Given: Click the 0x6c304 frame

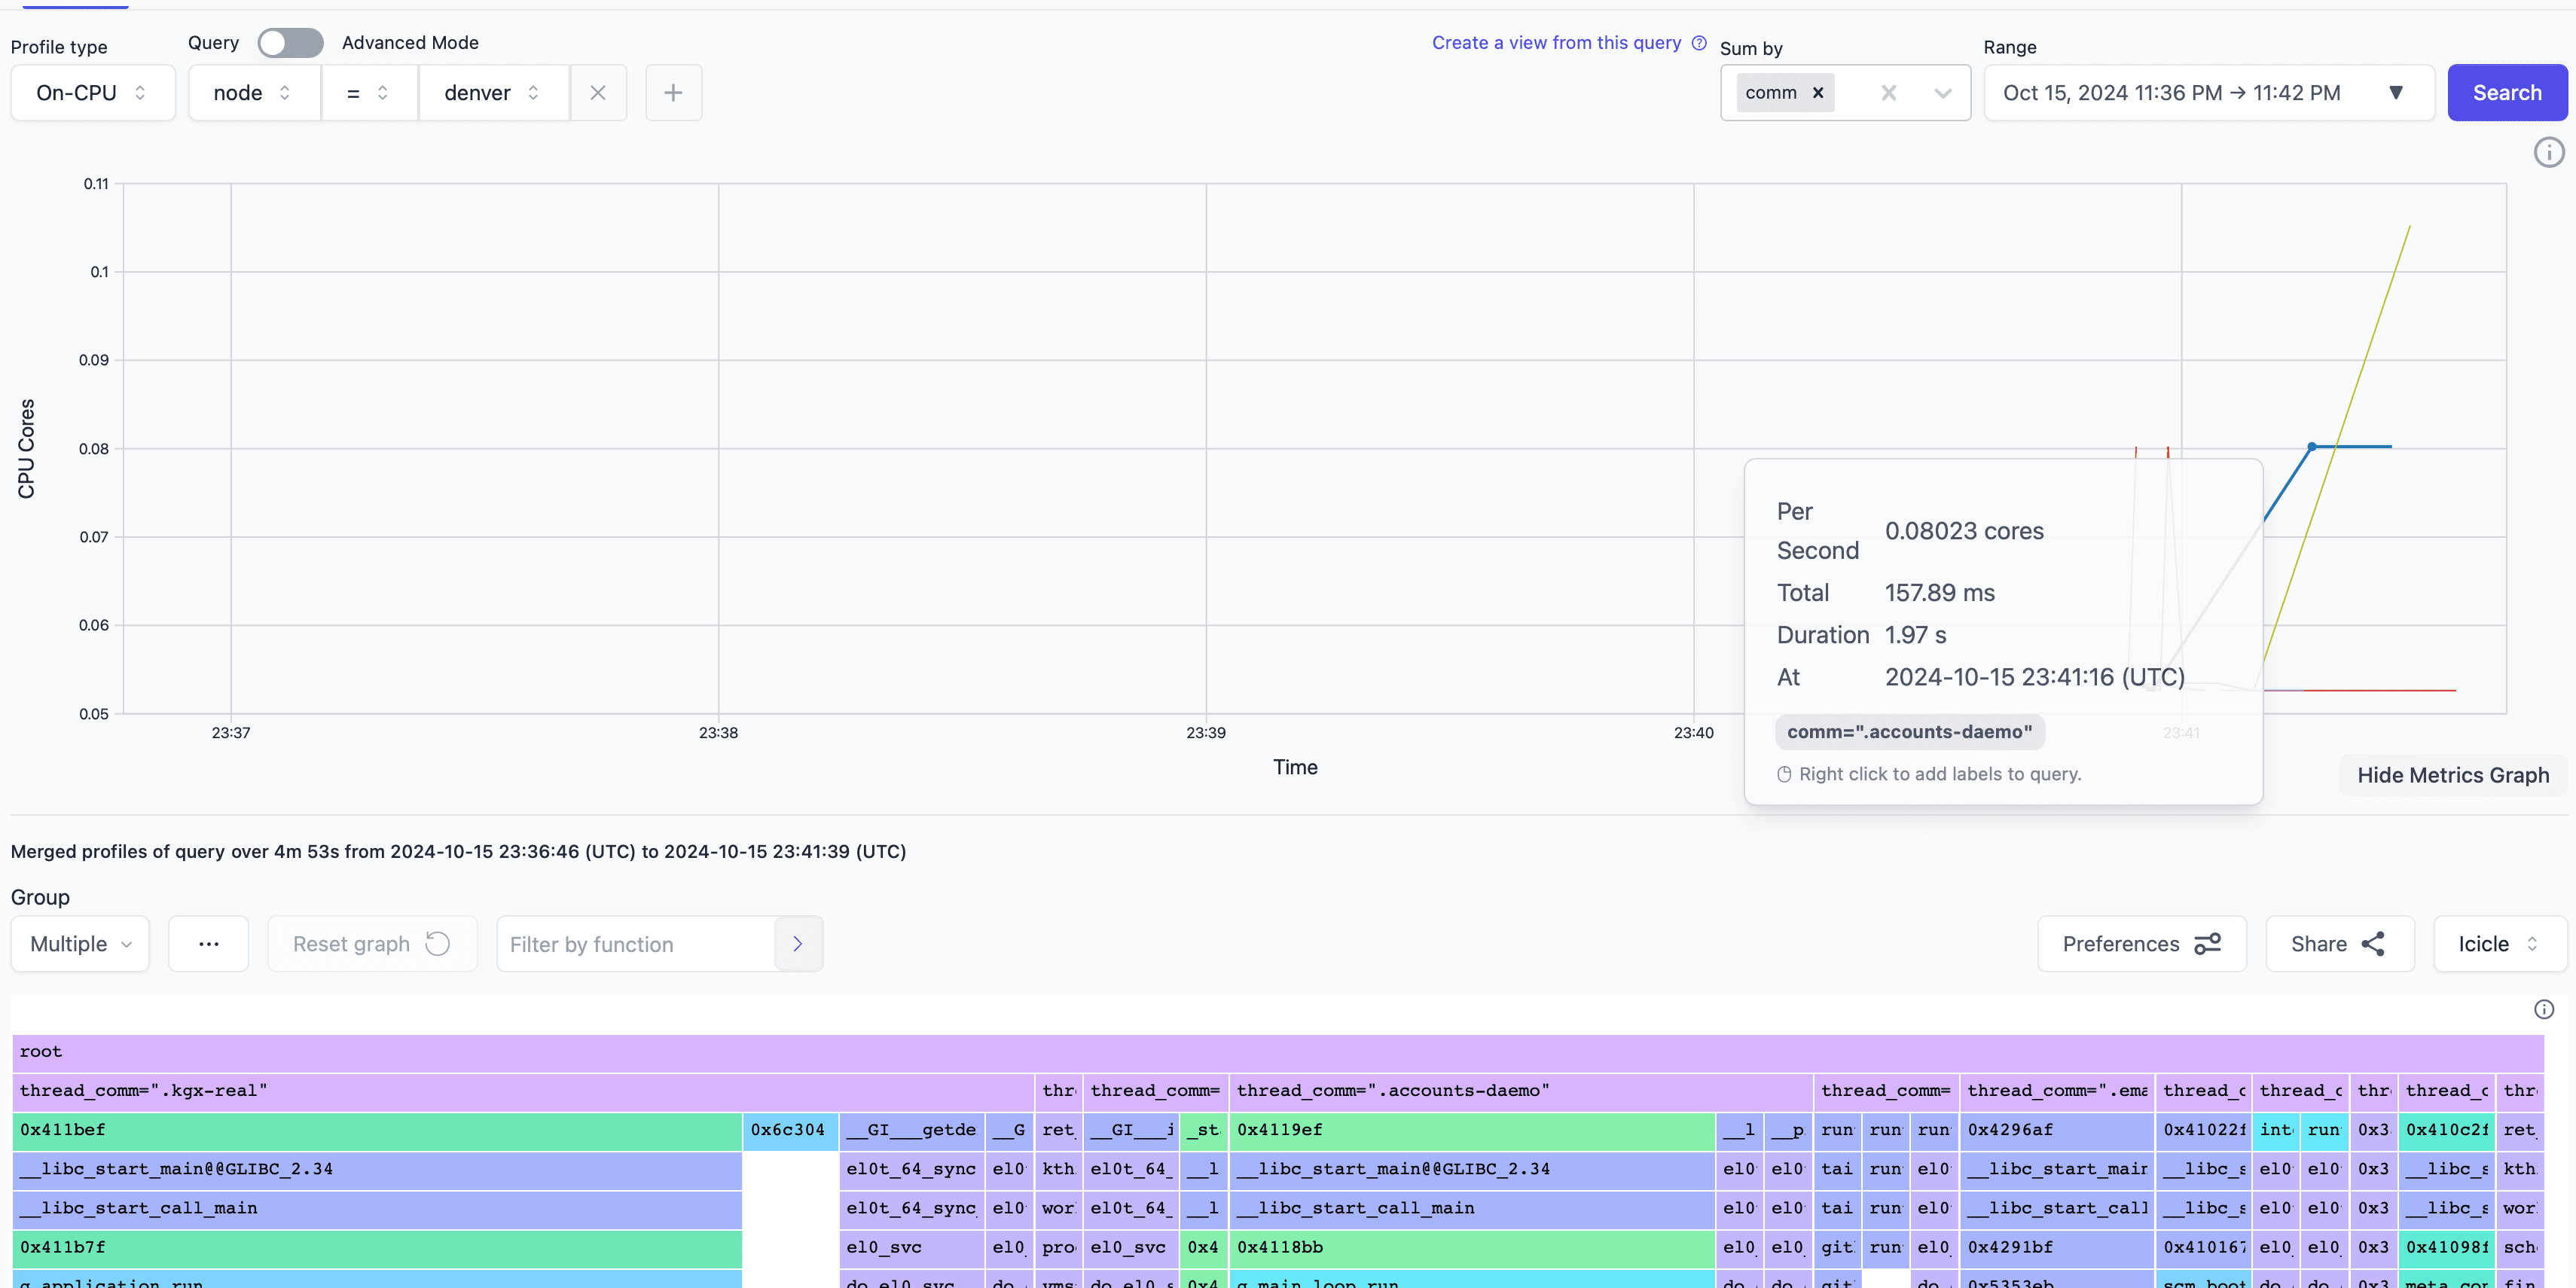Looking at the screenshot, I should click(x=790, y=1130).
